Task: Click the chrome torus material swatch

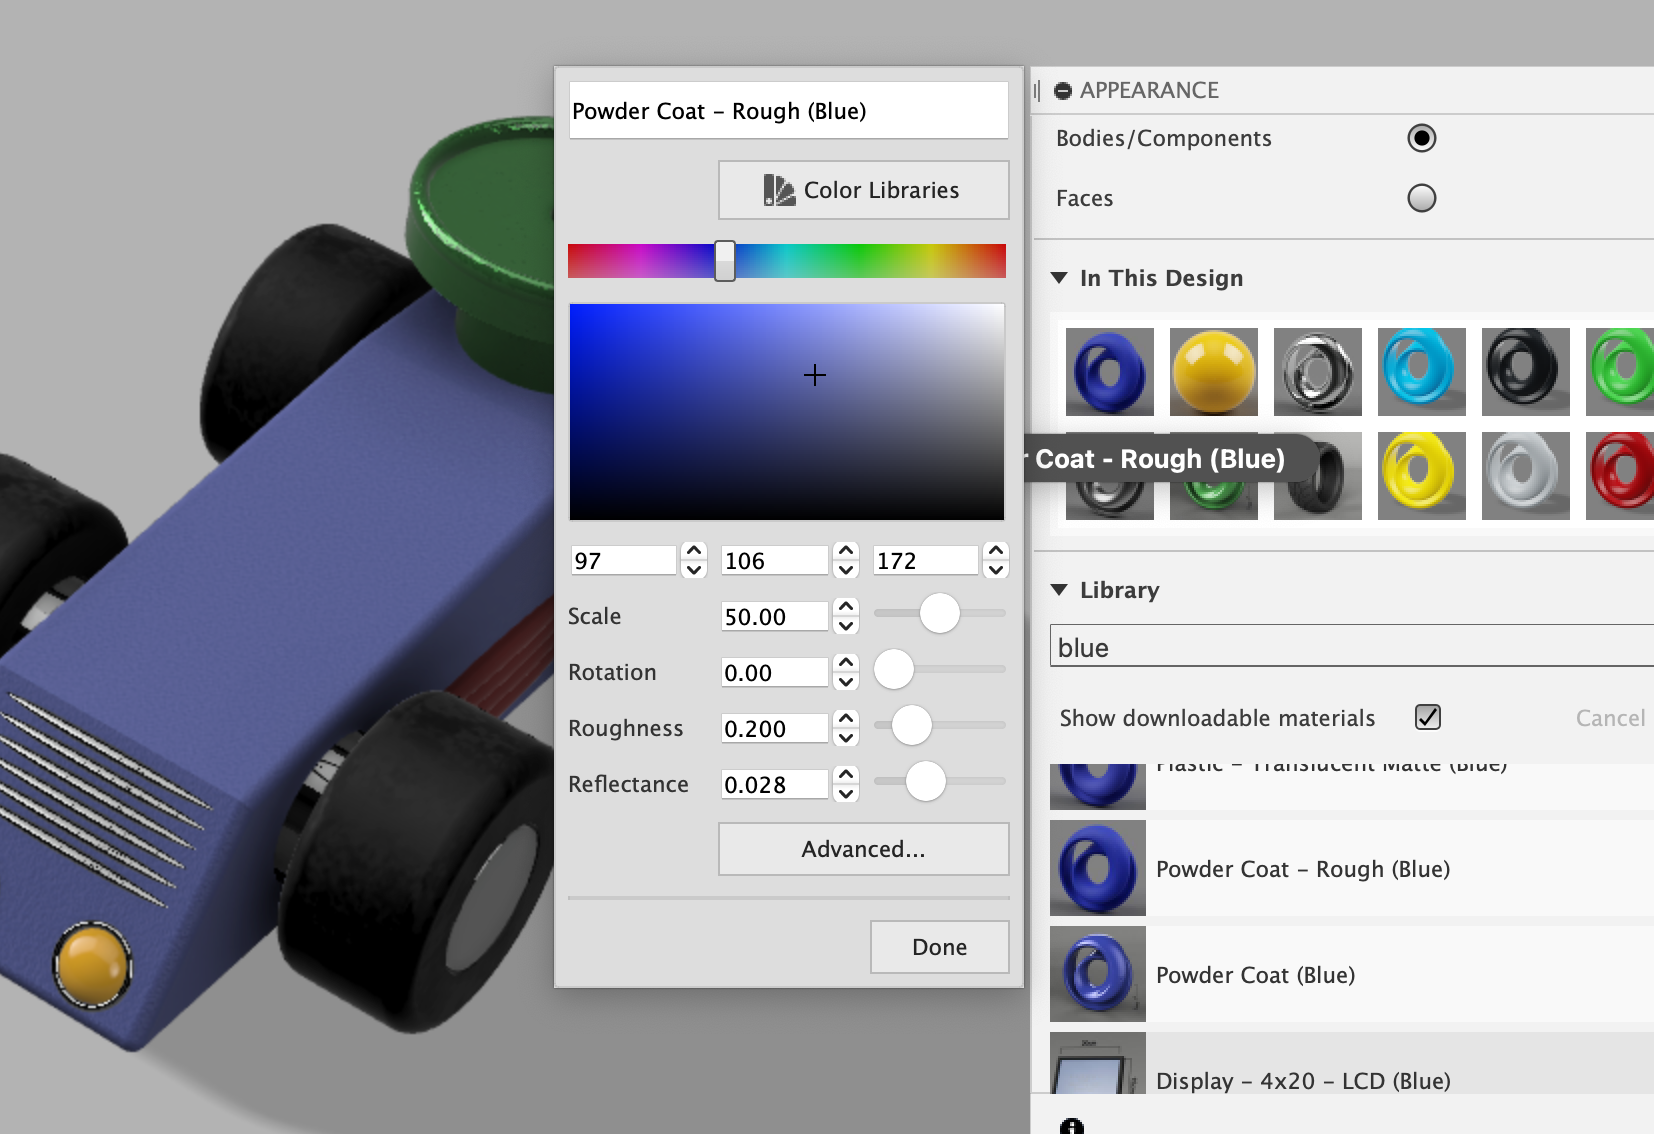Action: point(1318,372)
